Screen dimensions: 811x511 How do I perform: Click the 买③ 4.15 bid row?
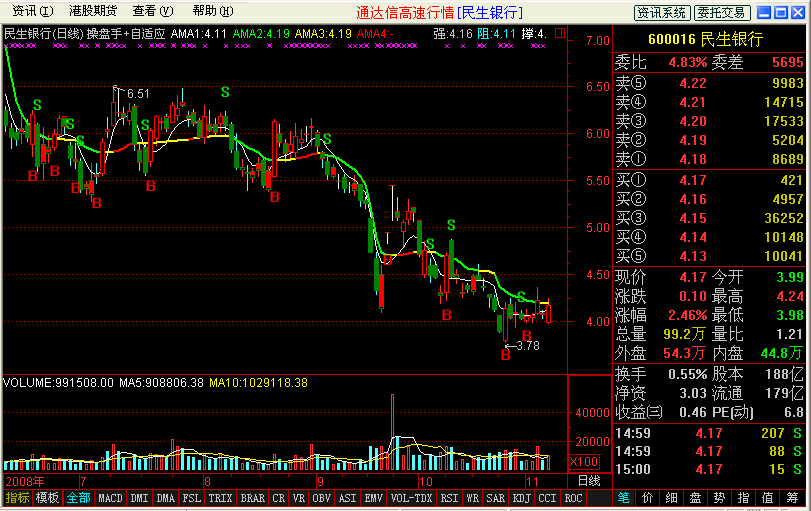(709, 218)
